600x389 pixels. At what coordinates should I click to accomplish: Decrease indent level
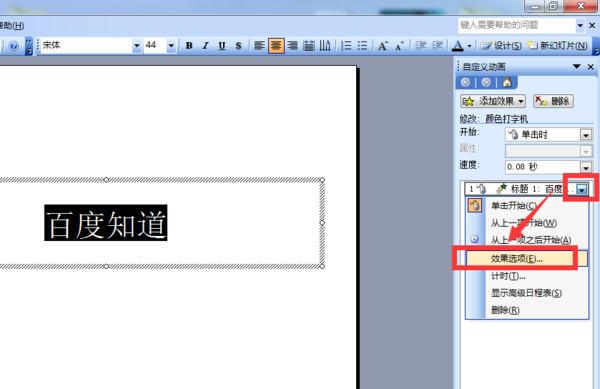point(421,46)
